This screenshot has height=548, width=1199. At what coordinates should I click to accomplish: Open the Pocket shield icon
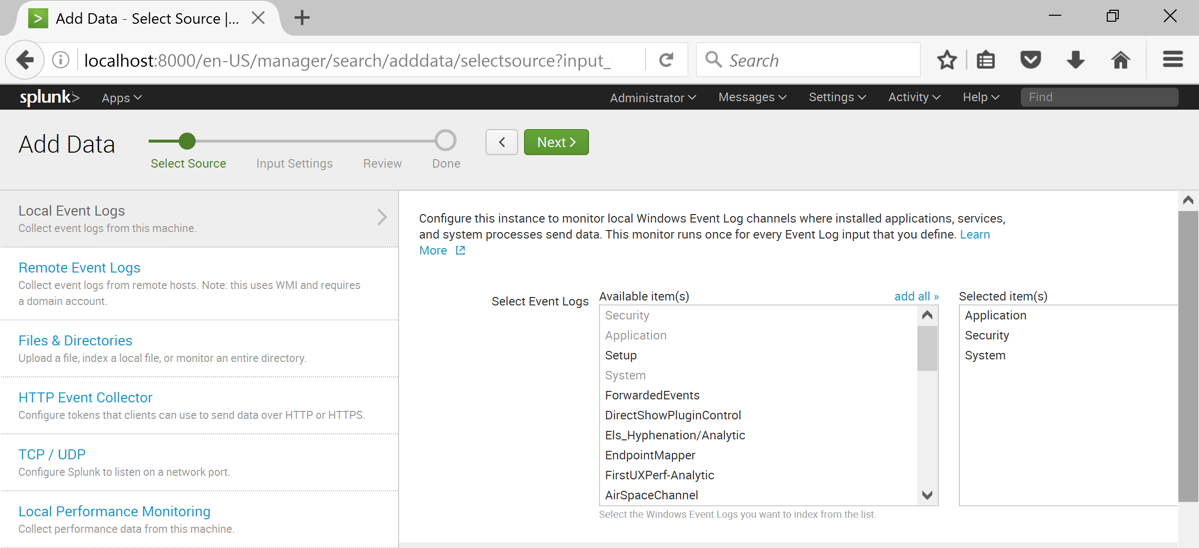click(1030, 60)
